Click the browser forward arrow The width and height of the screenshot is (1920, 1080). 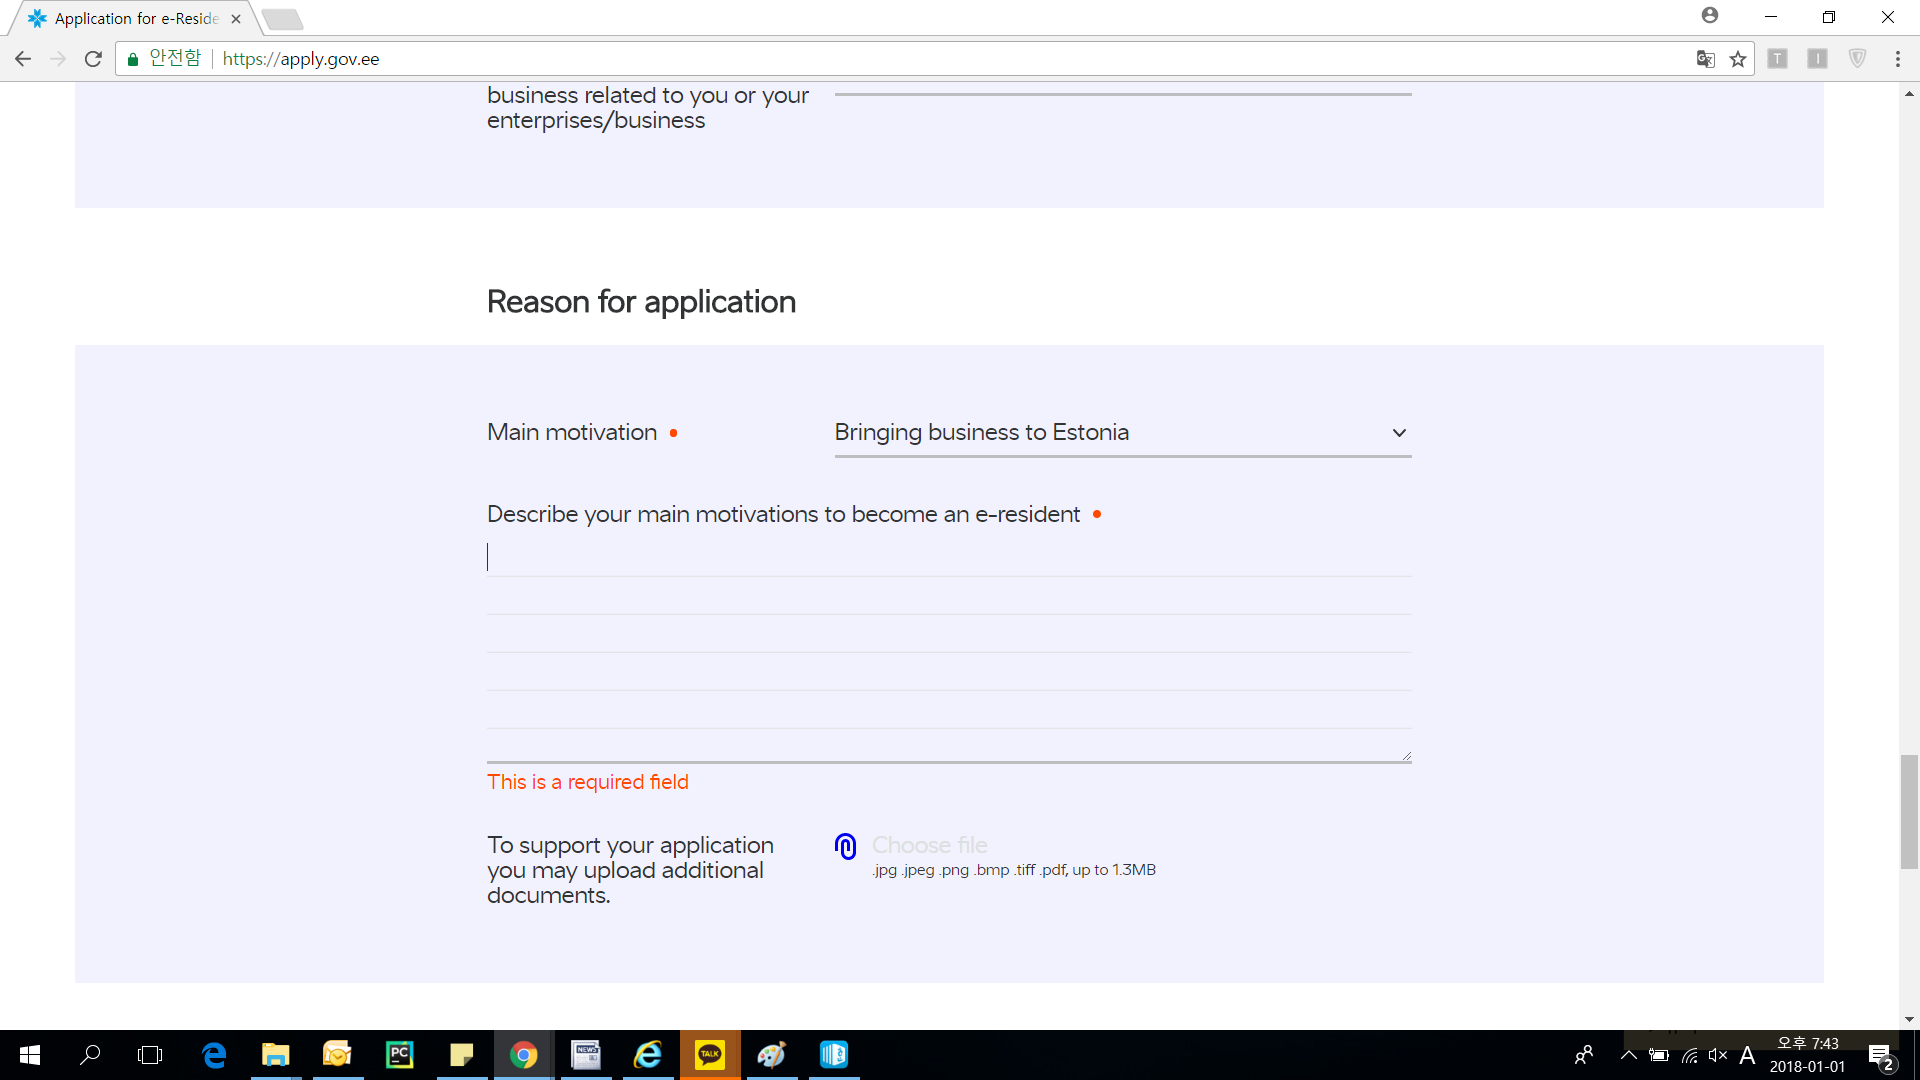tap(58, 59)
